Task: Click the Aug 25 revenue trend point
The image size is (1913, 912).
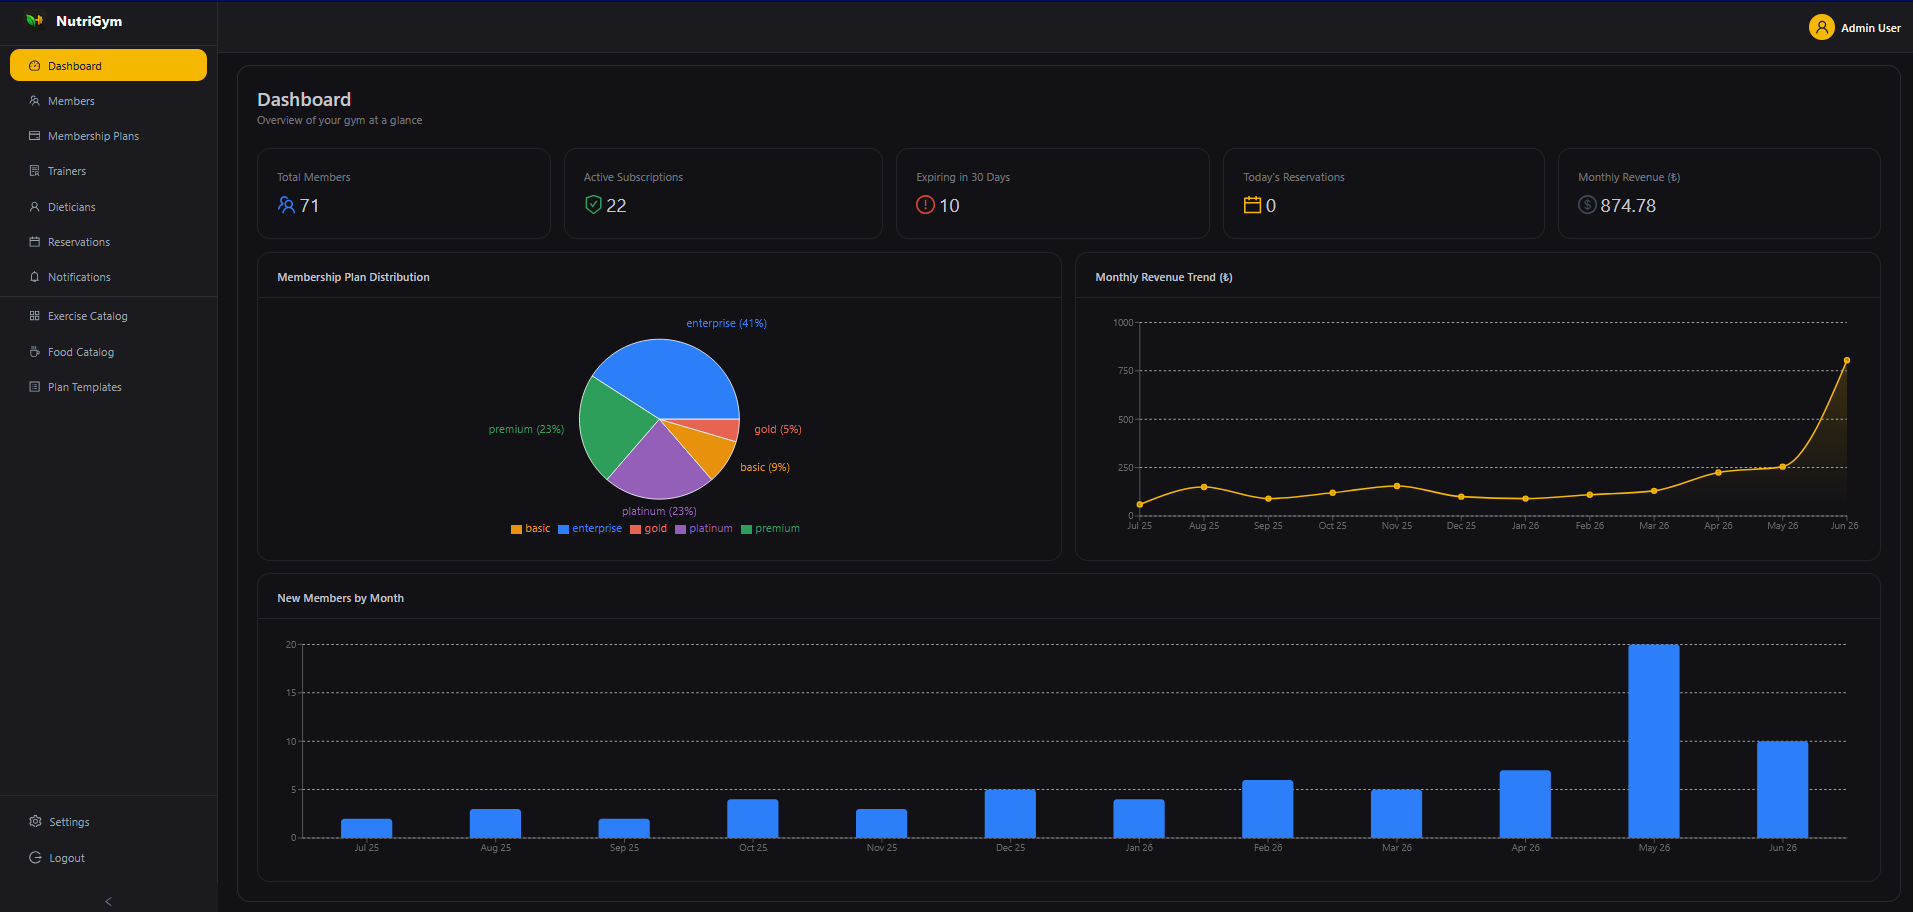Action: (x=1204, y=487)
